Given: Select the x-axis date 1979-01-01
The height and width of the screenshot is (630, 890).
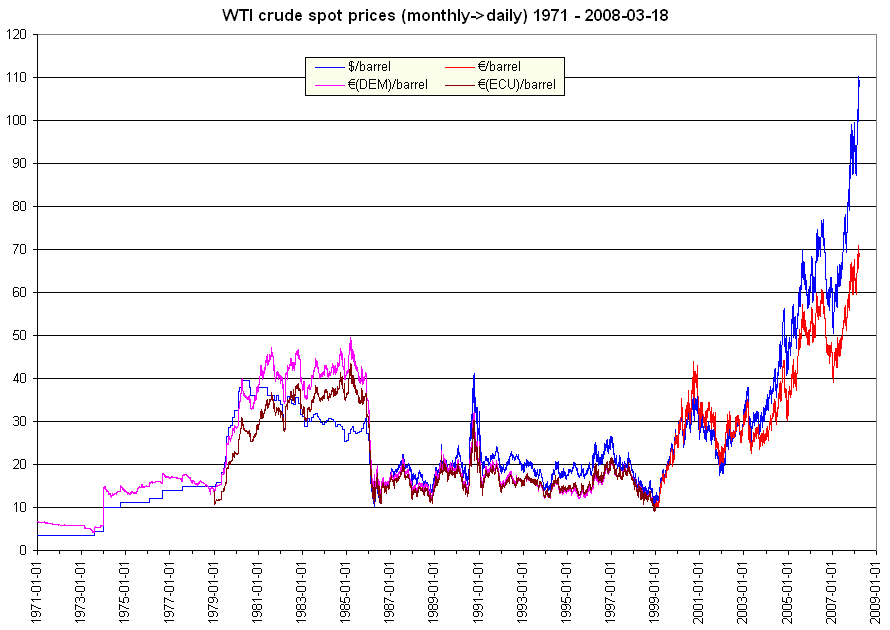Looking at the screenshot, I should click(214, 591).
